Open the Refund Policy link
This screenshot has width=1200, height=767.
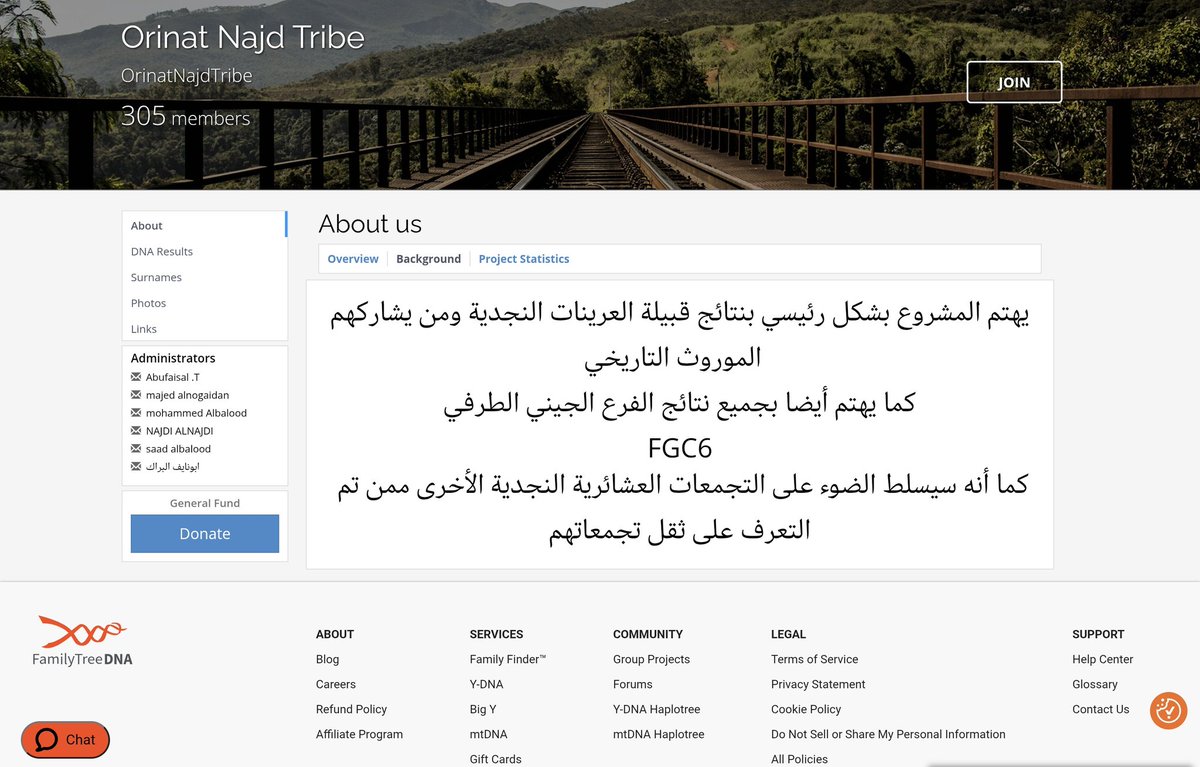click(351, 710)
